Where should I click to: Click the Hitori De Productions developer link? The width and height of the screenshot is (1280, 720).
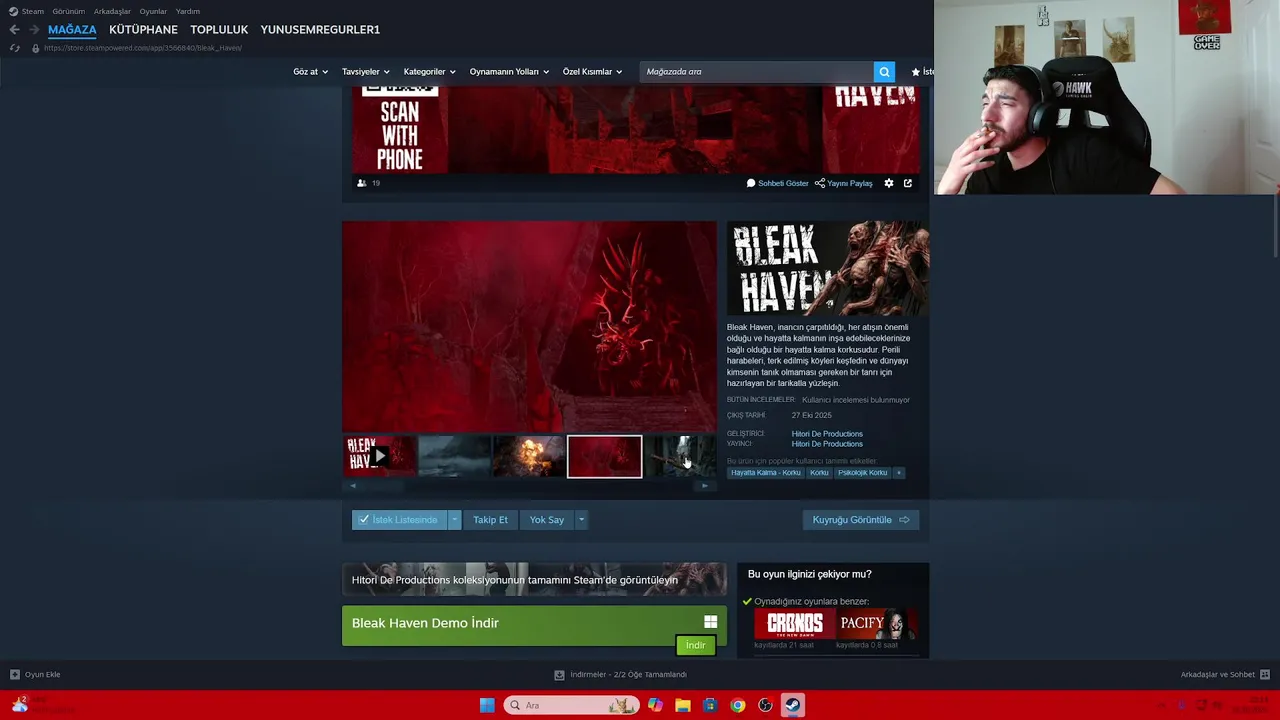tap(827, 434)
